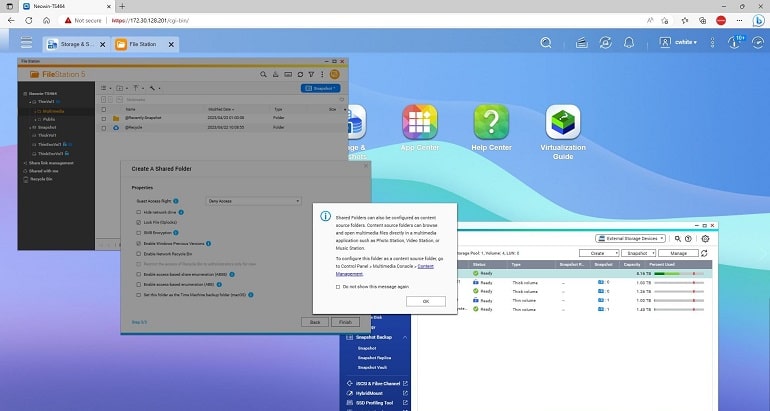Collapse the Snapshot Backup sidebar section
The image size is (770, 411).
(x=405, y=337)
